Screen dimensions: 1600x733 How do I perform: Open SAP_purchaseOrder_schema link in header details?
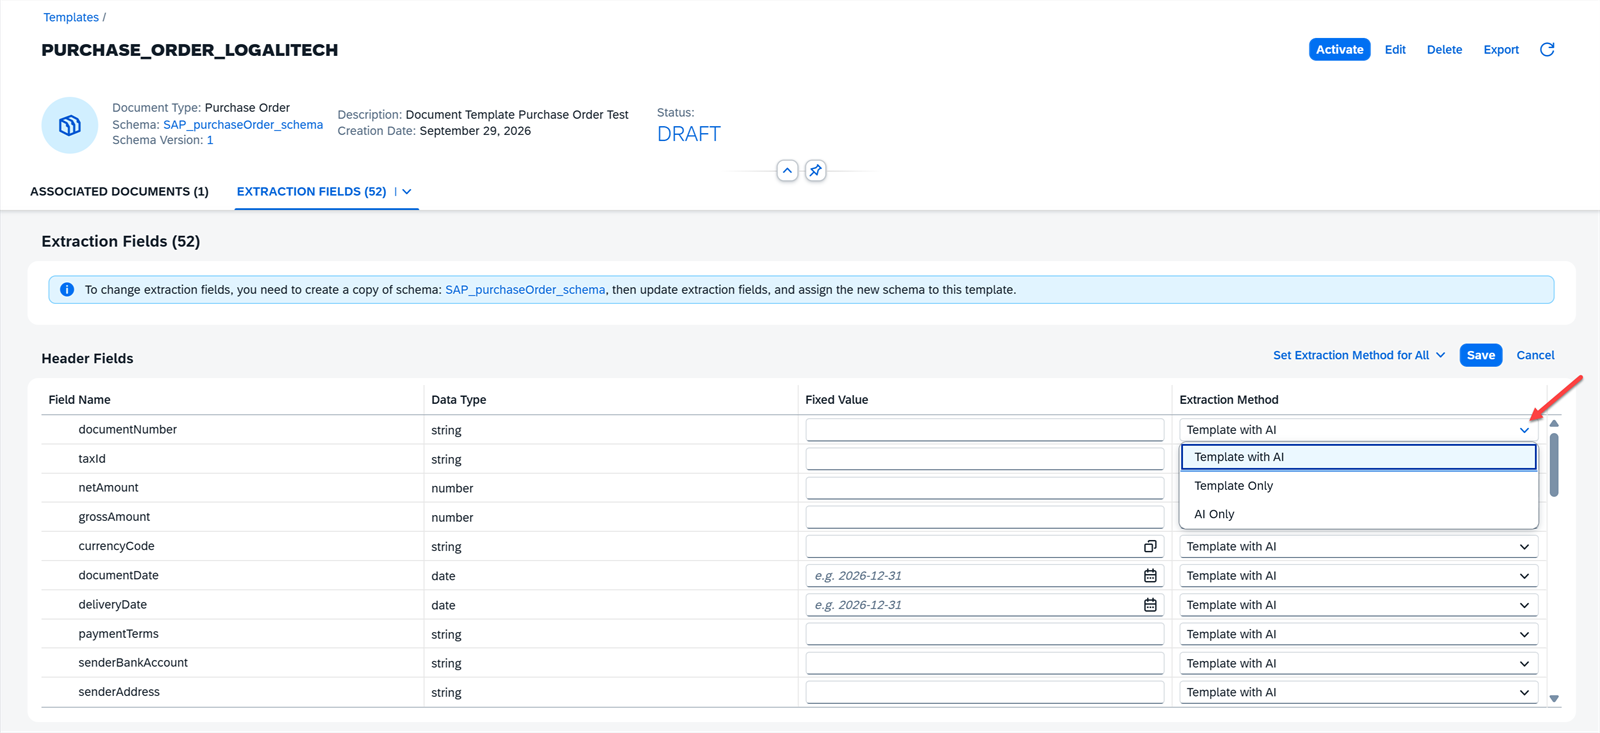point(243,125)
